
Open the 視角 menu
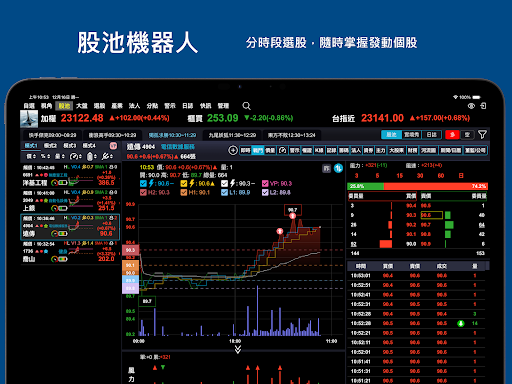click(46, 106)
